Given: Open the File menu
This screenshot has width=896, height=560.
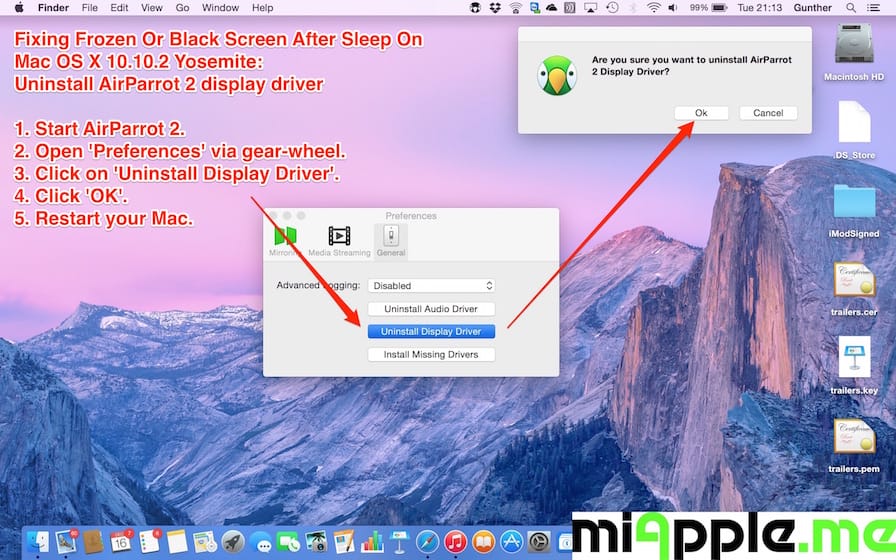Looking at the screenshot, I should (90, 7).
